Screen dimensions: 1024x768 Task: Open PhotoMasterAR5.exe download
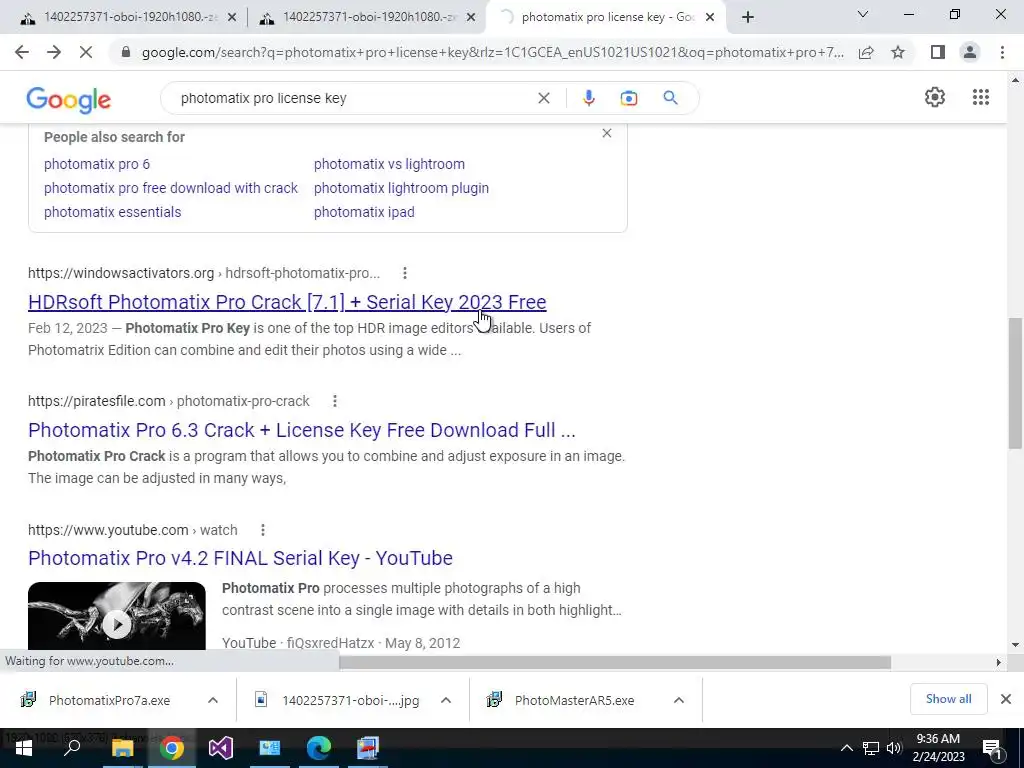pyautogui.click(x=575, y=700)
